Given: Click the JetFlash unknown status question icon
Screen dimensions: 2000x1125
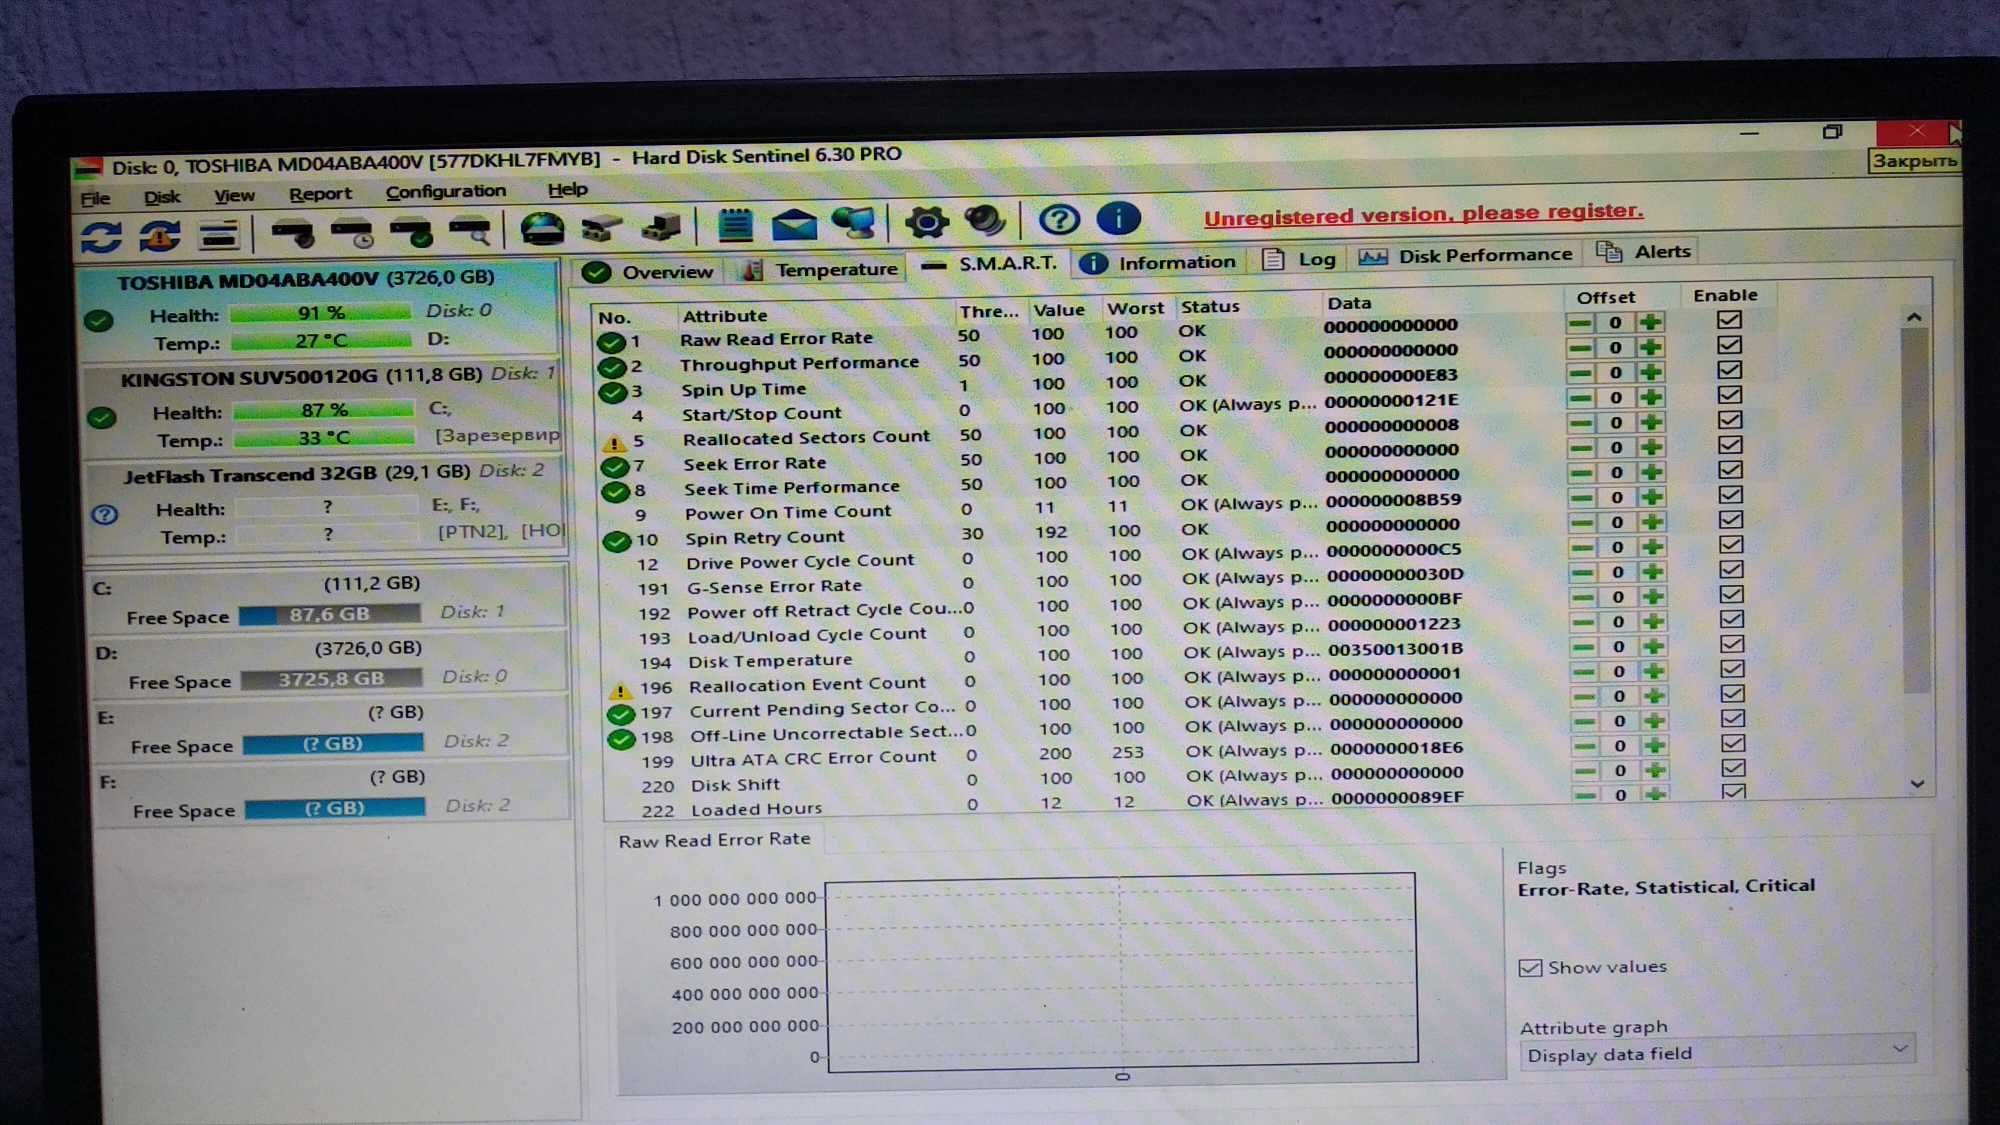Looking at the screenshot, I should tap(104, 515).
